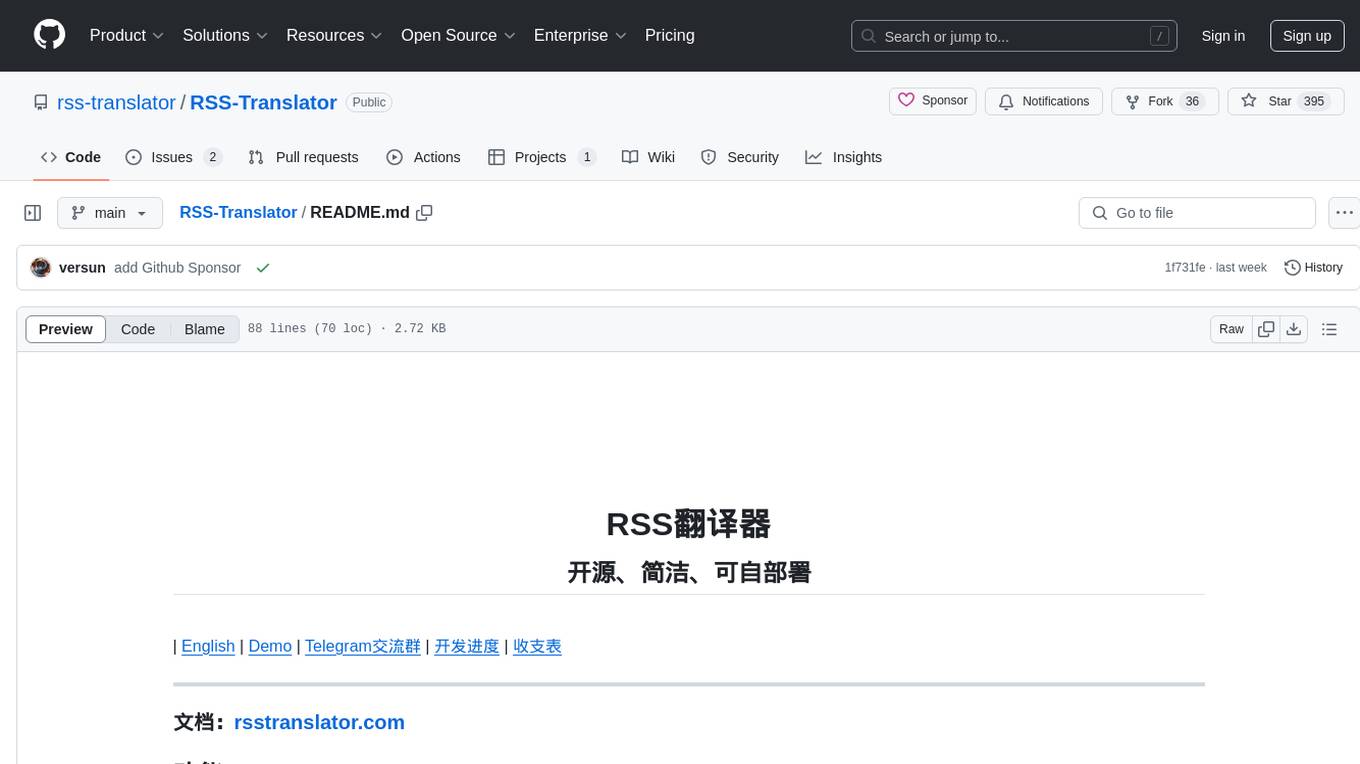Viewport: 1360px width, 764px height.
Task: Switch to the Issues tab
Action: click(173, 157)
